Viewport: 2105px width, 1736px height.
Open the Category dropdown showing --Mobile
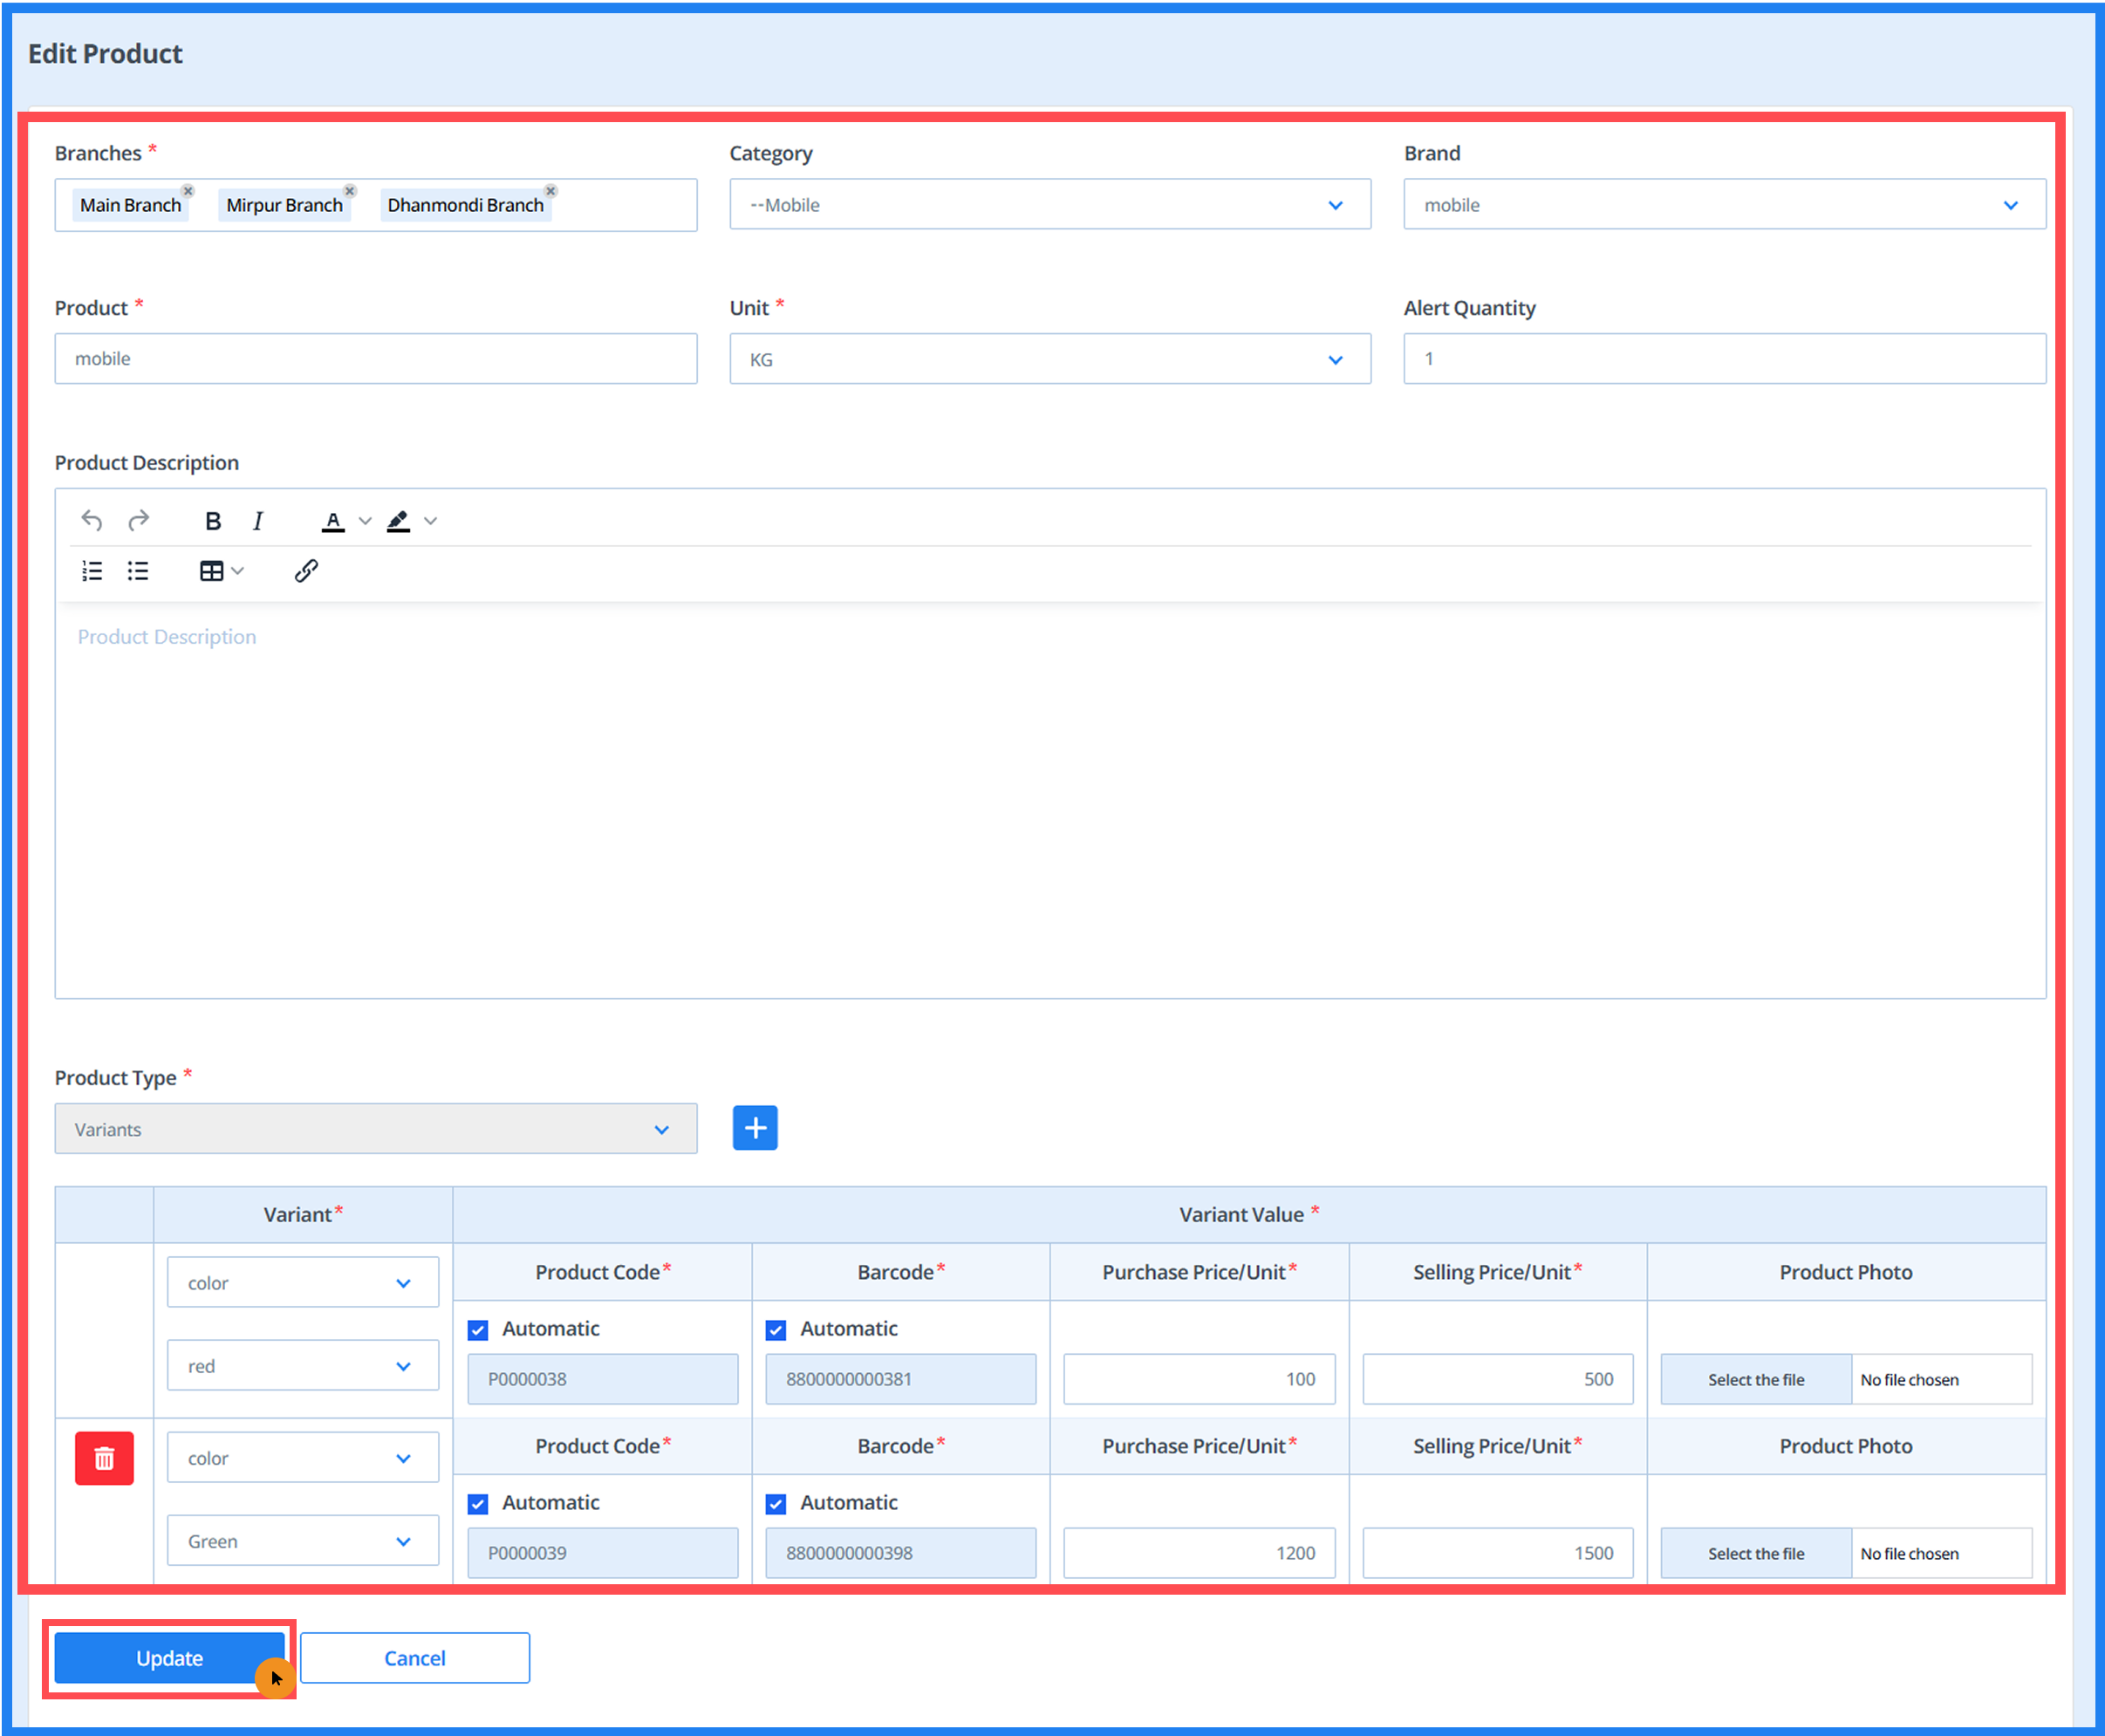[1049, 205]
